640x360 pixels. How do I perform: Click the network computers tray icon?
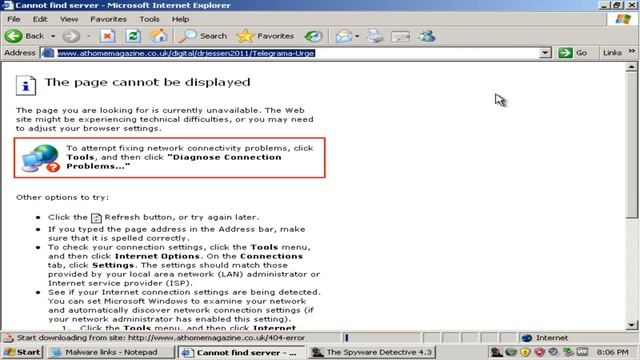pos(568,352)
